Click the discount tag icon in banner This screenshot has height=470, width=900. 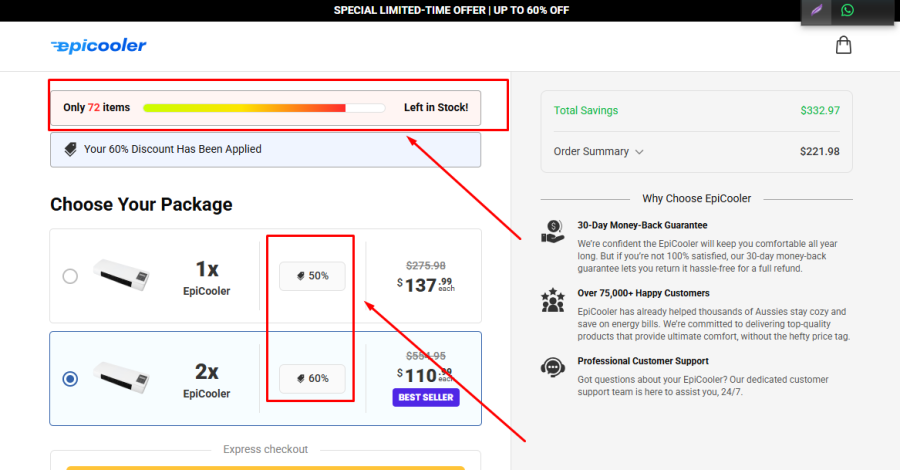pos(70,149)
